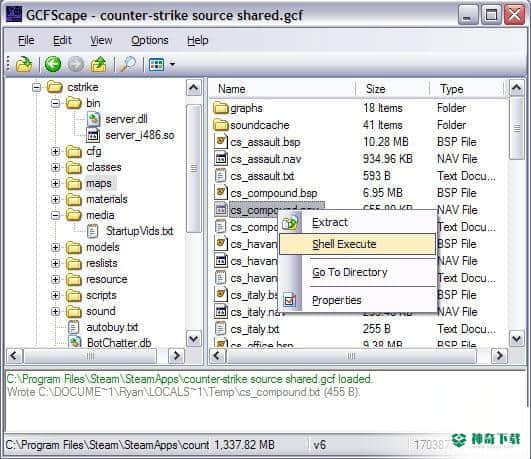Choose Shell Execute from context menu

tap(357, 244)
